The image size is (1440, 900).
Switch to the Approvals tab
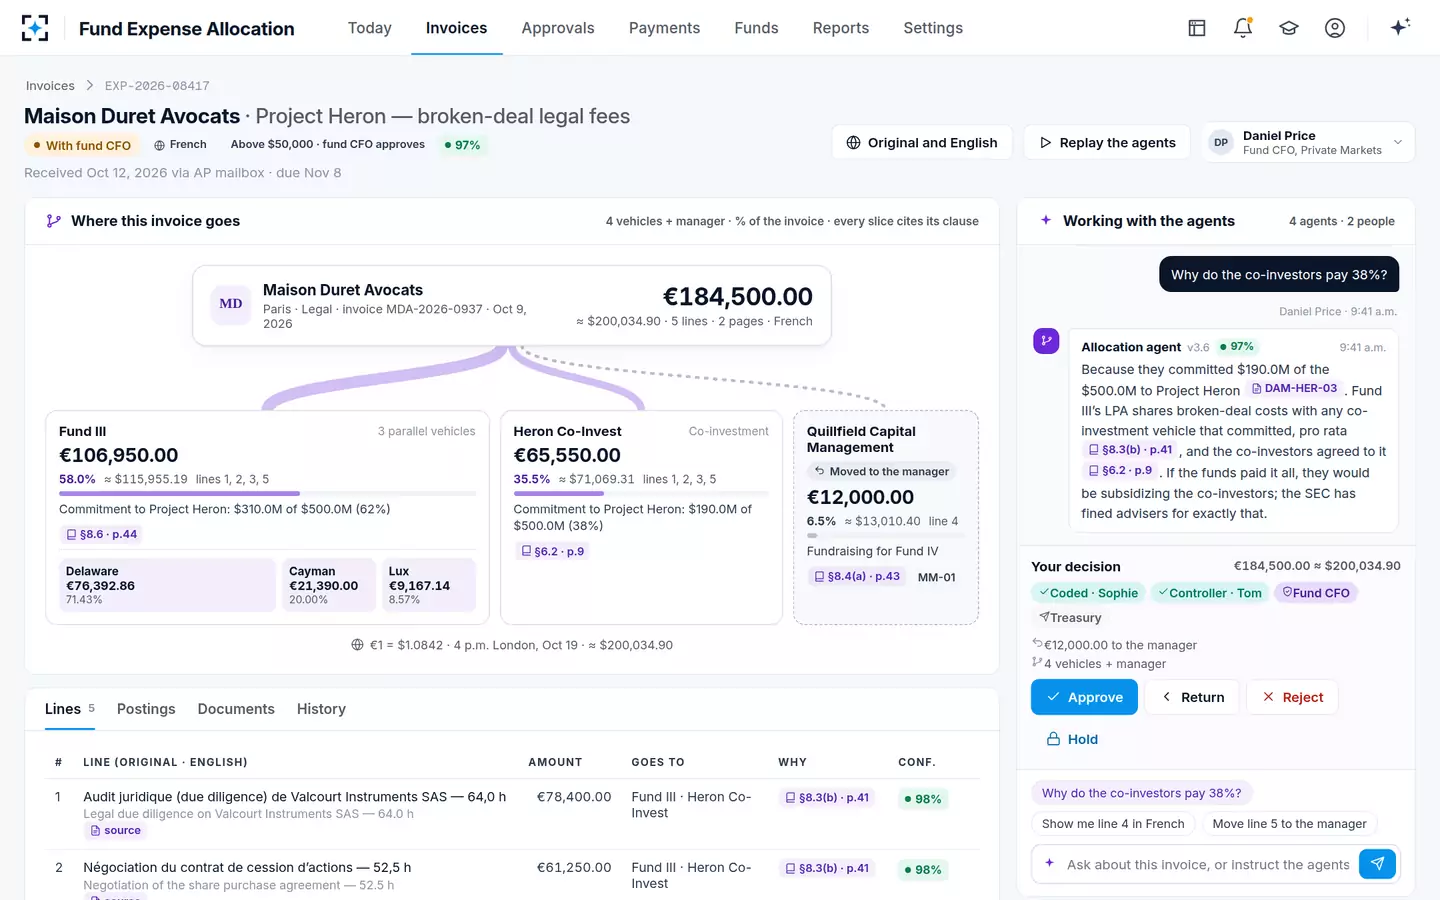558,28
